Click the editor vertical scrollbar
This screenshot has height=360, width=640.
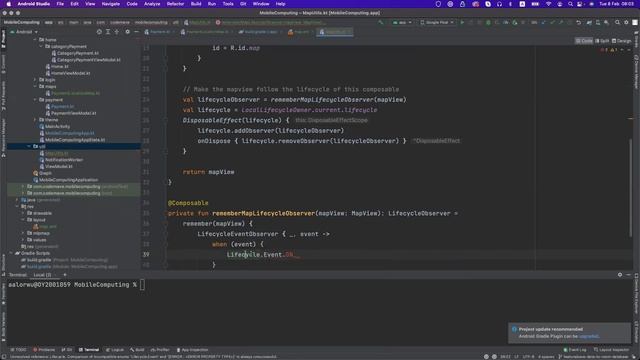[x=631, y=188]
